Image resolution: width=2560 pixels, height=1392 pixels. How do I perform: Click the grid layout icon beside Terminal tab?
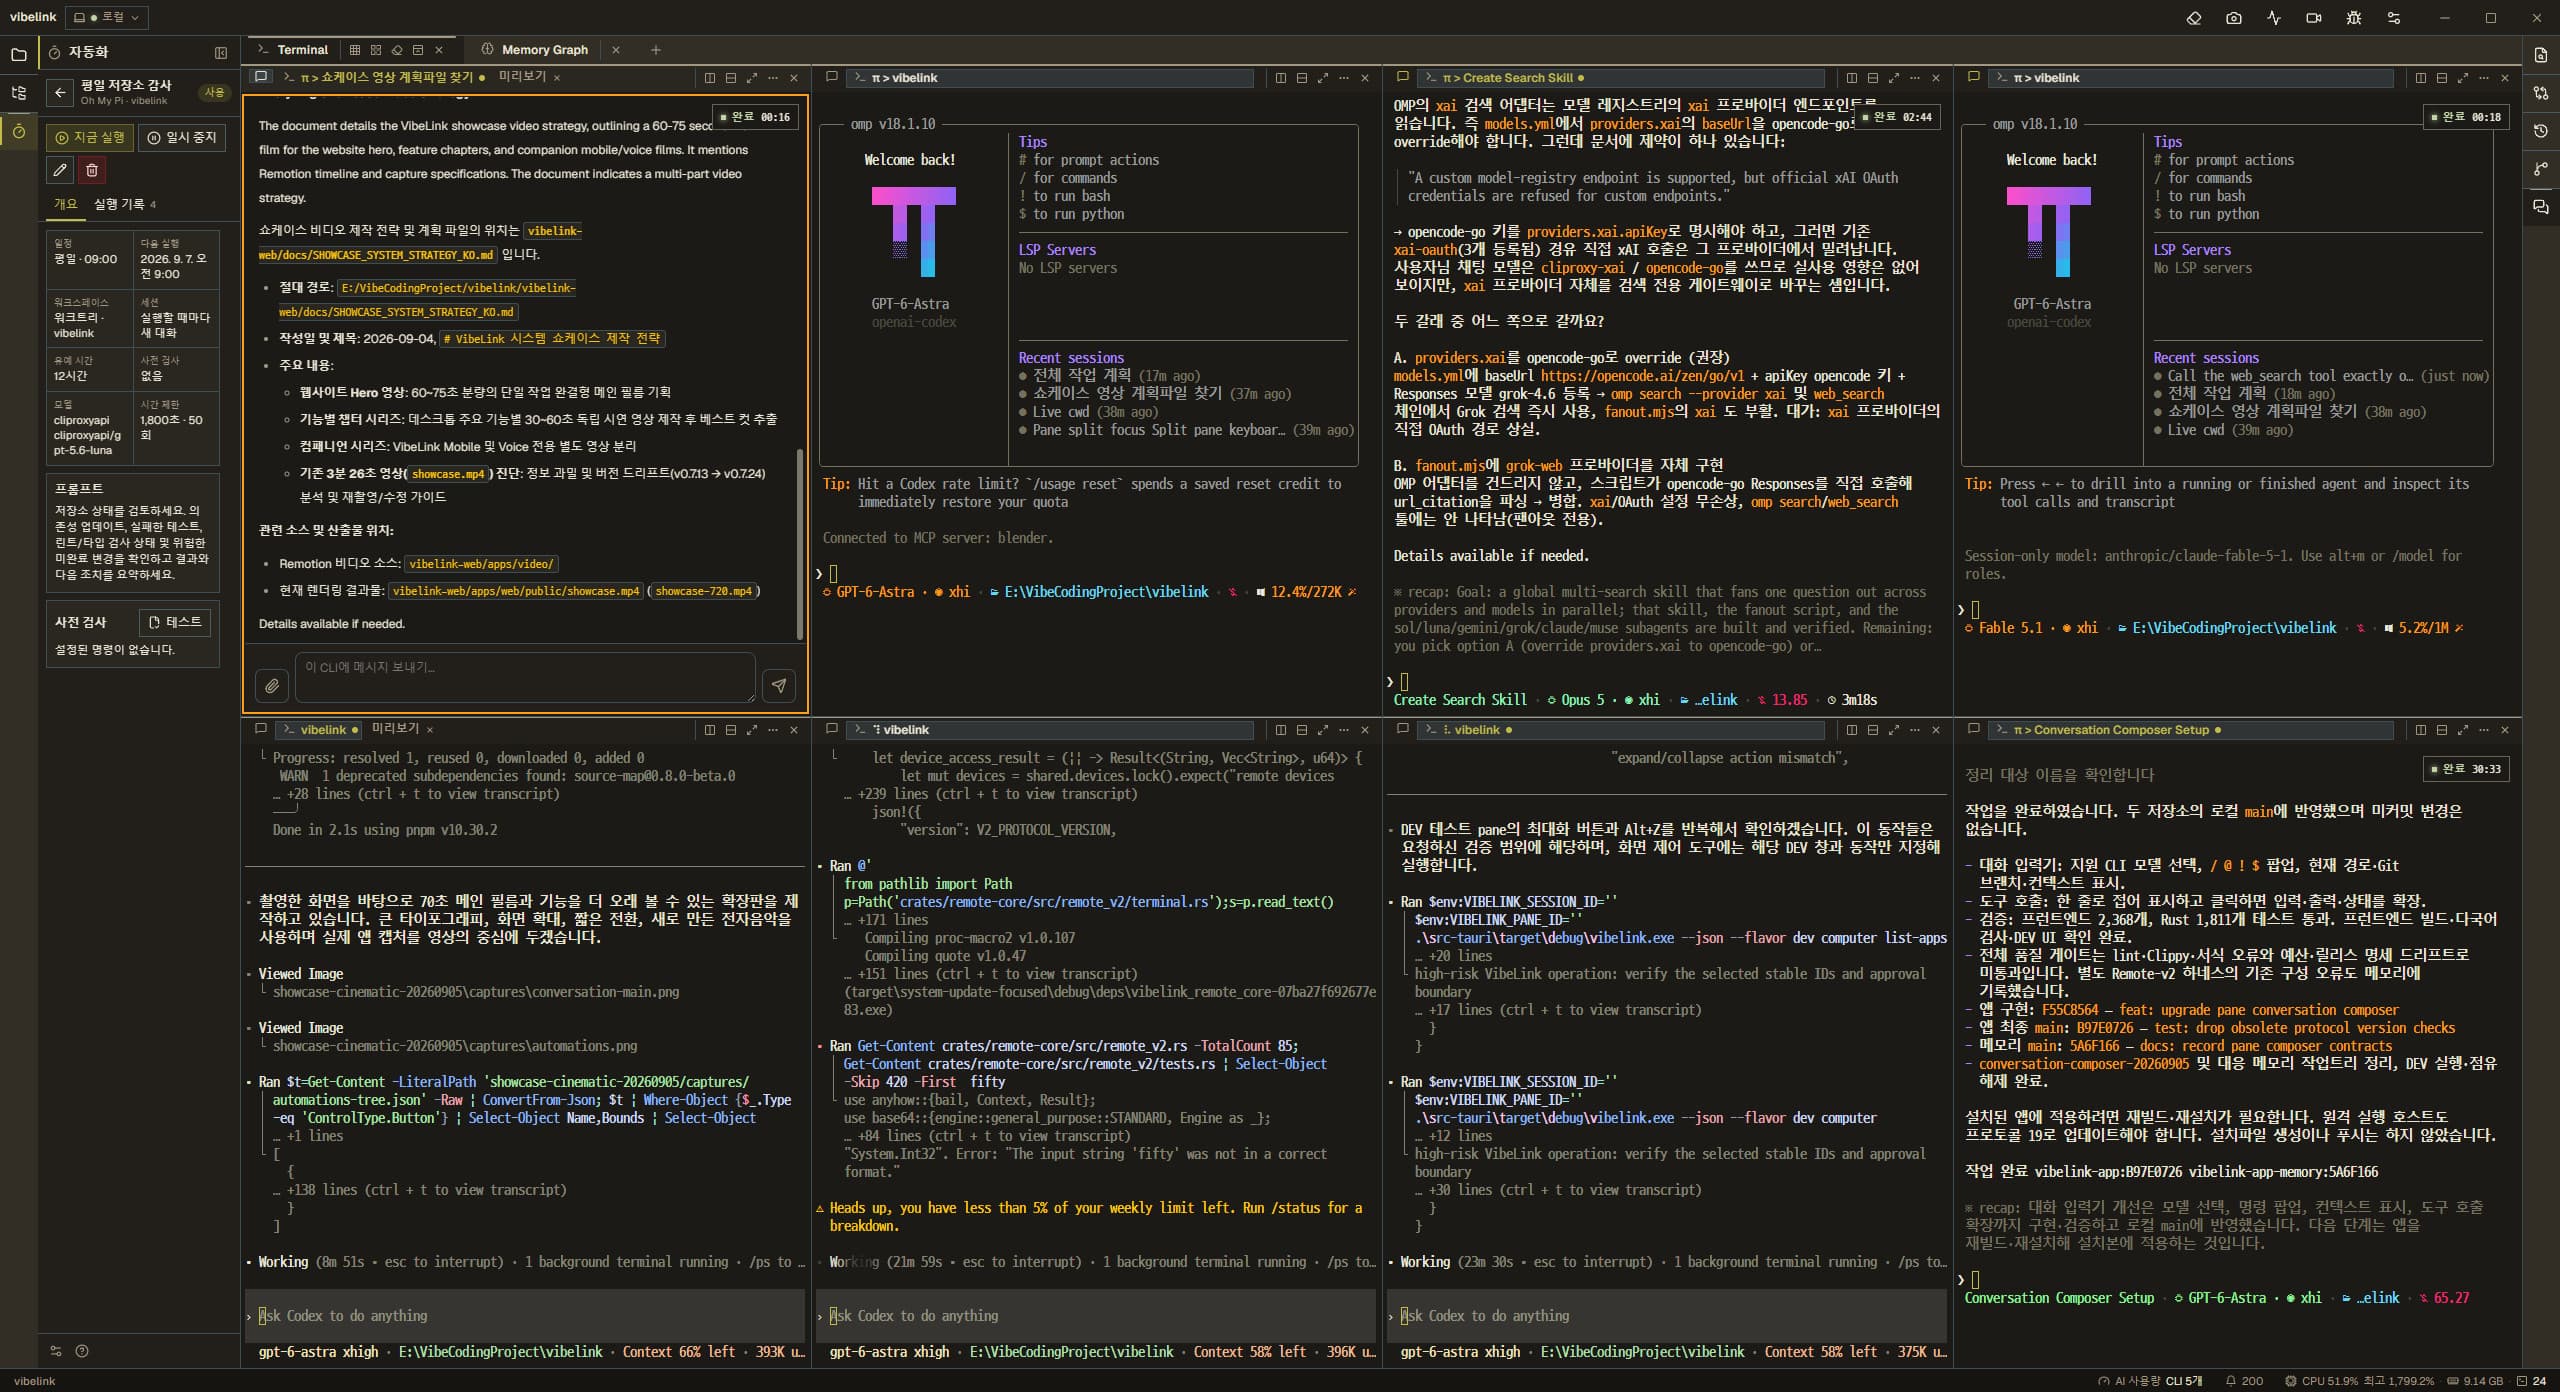tap(354, 50)
